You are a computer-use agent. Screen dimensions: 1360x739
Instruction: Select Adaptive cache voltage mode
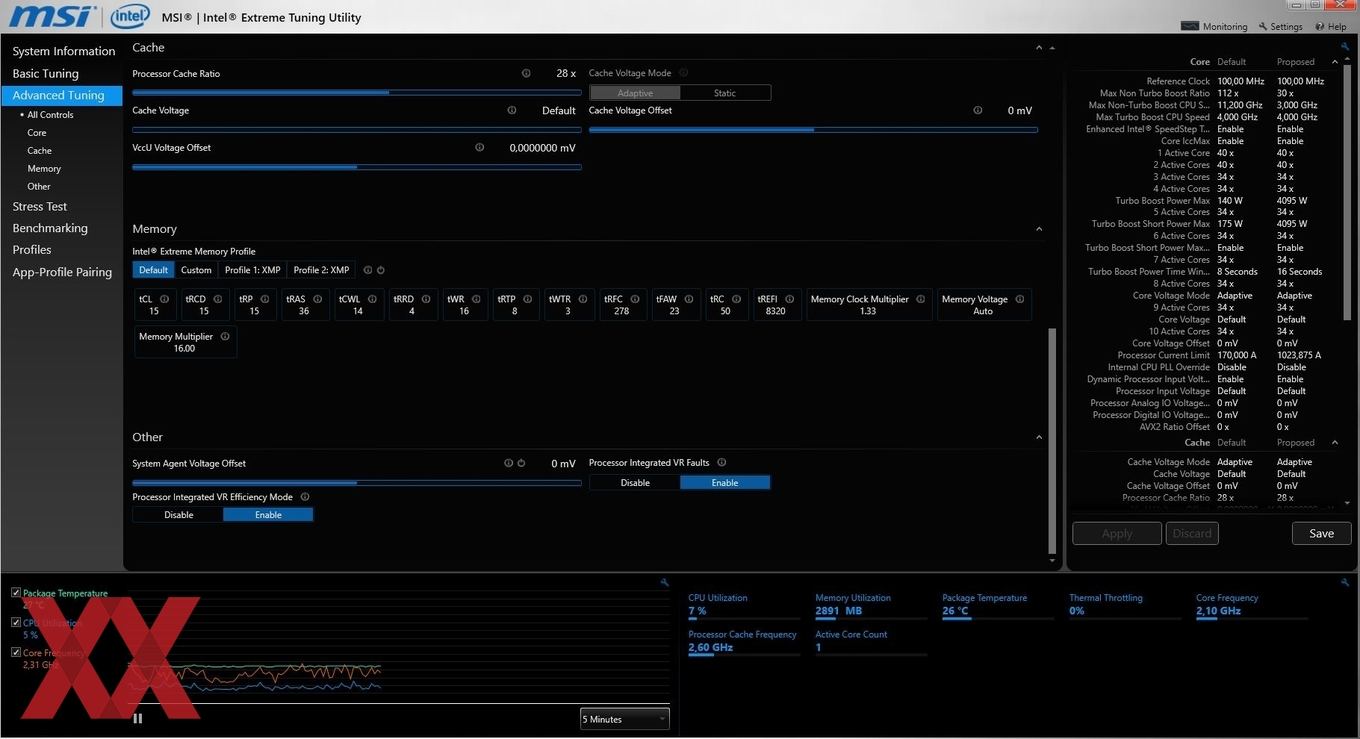635,93
